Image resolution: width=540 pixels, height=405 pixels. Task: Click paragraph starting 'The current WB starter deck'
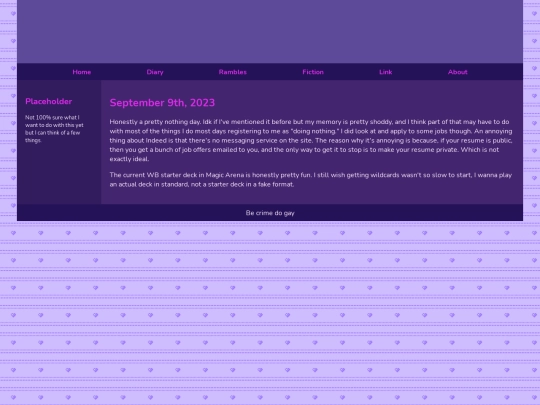311,179
